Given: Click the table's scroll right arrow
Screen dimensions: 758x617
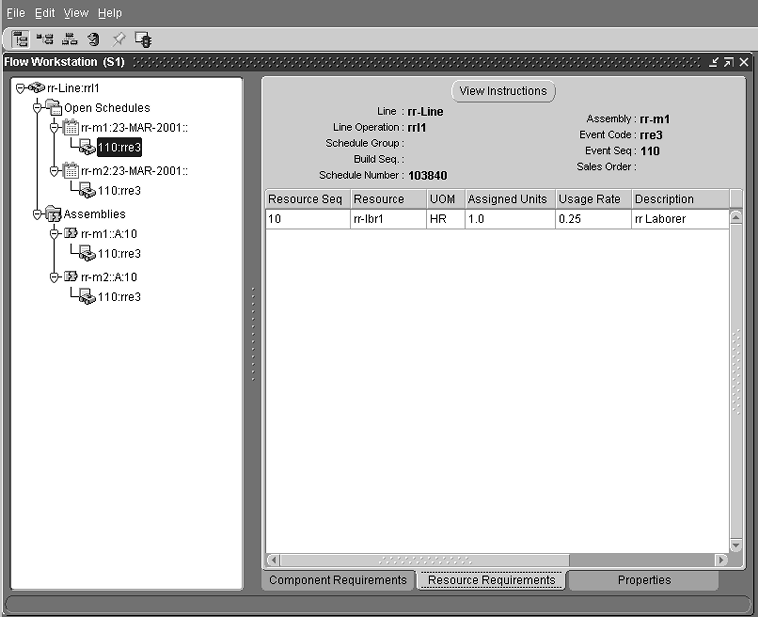Looking at the screenshot, I should point(721,560).
